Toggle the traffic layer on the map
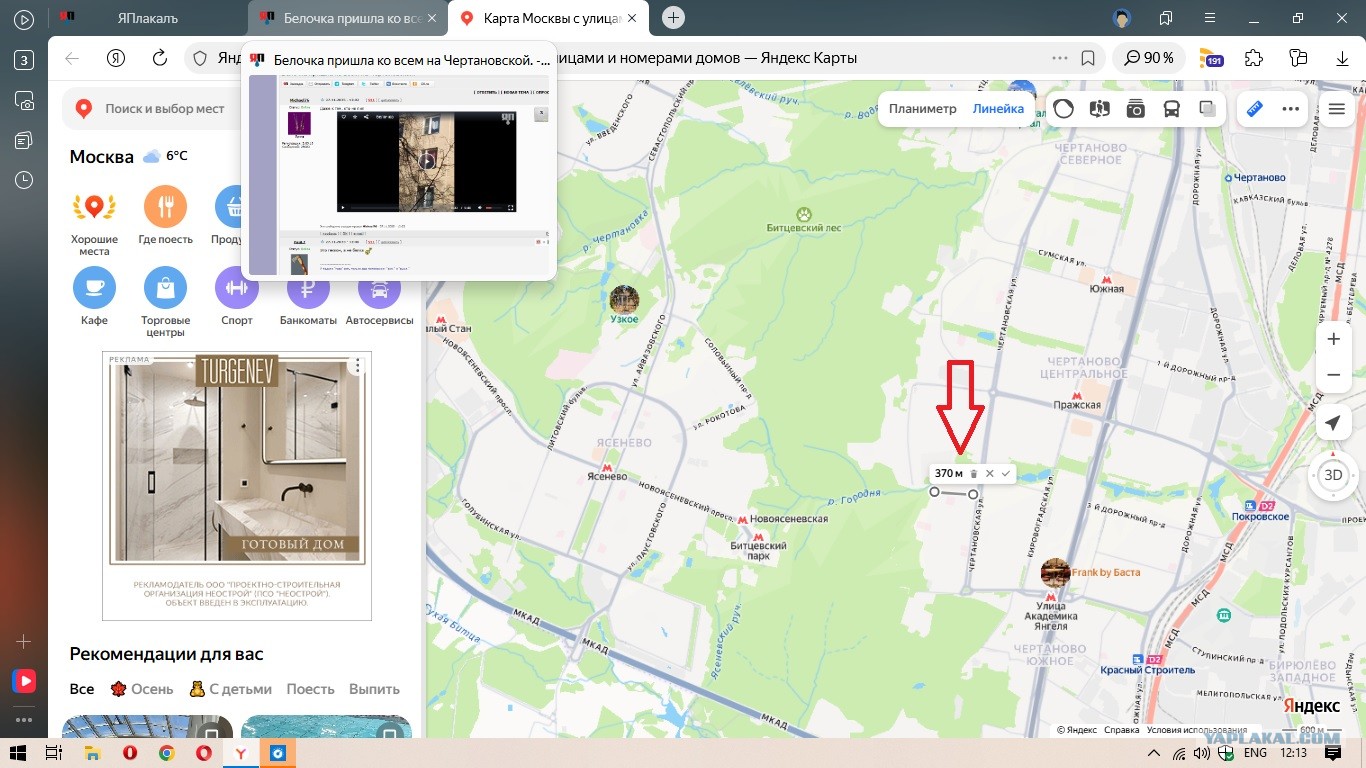 1064,109
